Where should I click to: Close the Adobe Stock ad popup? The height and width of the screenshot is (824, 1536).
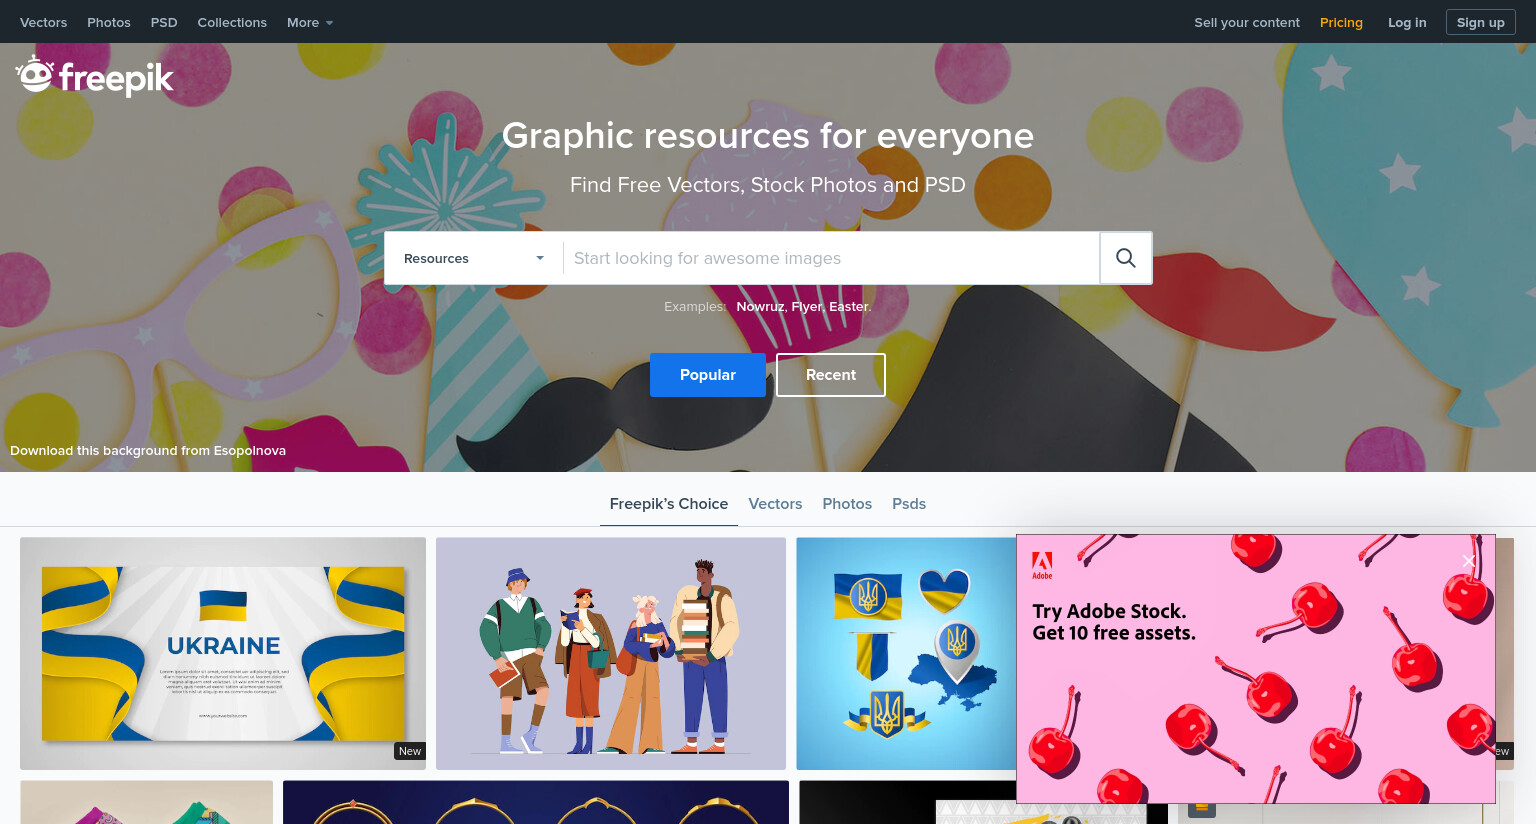tap(1468, 561)
